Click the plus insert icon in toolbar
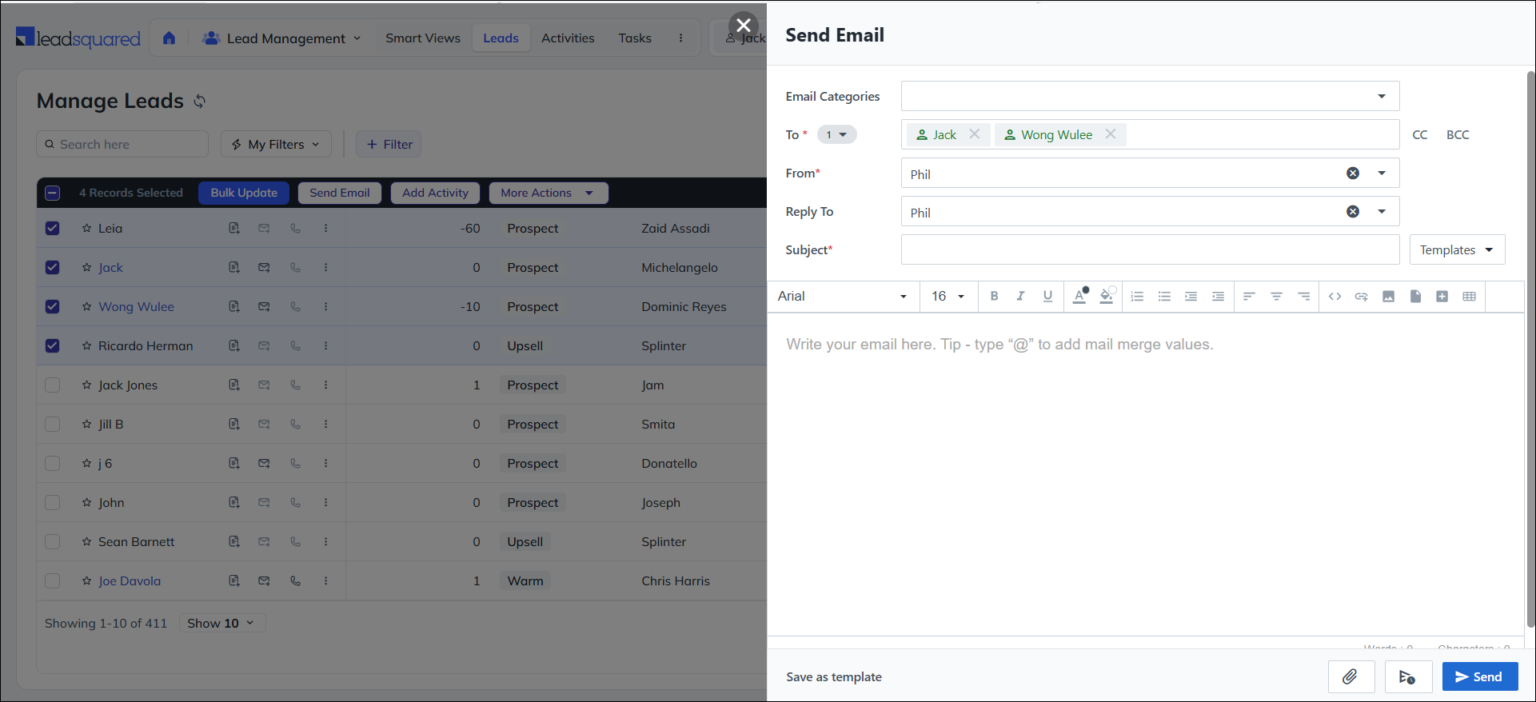 pos(1442,296)
